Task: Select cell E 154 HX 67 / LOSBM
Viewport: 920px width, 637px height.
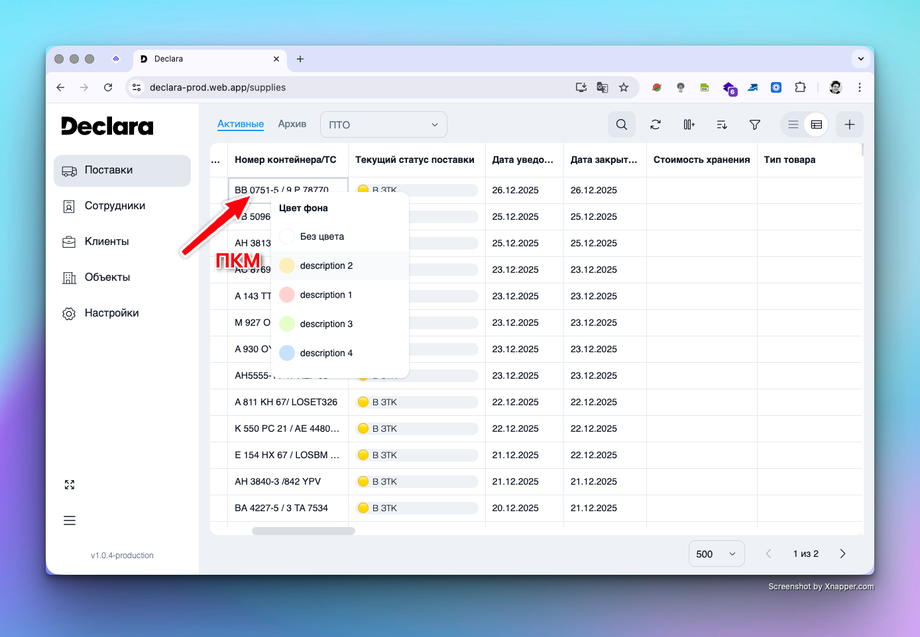Action: (288, 455)
